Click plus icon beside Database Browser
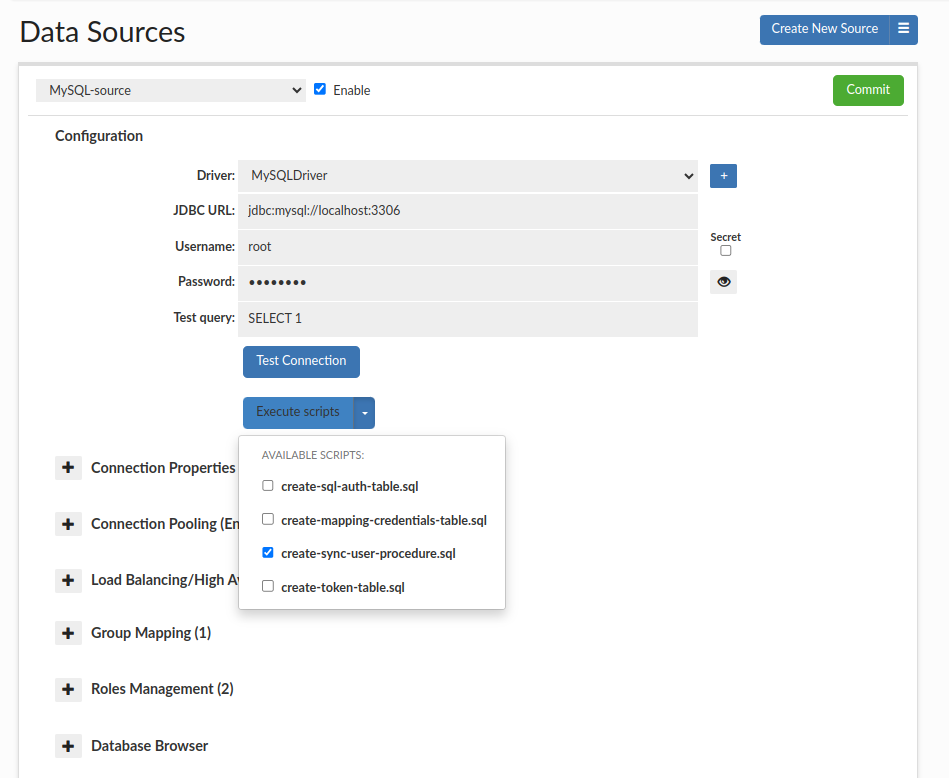Viewport: 949px width, 778px height. 68,746
